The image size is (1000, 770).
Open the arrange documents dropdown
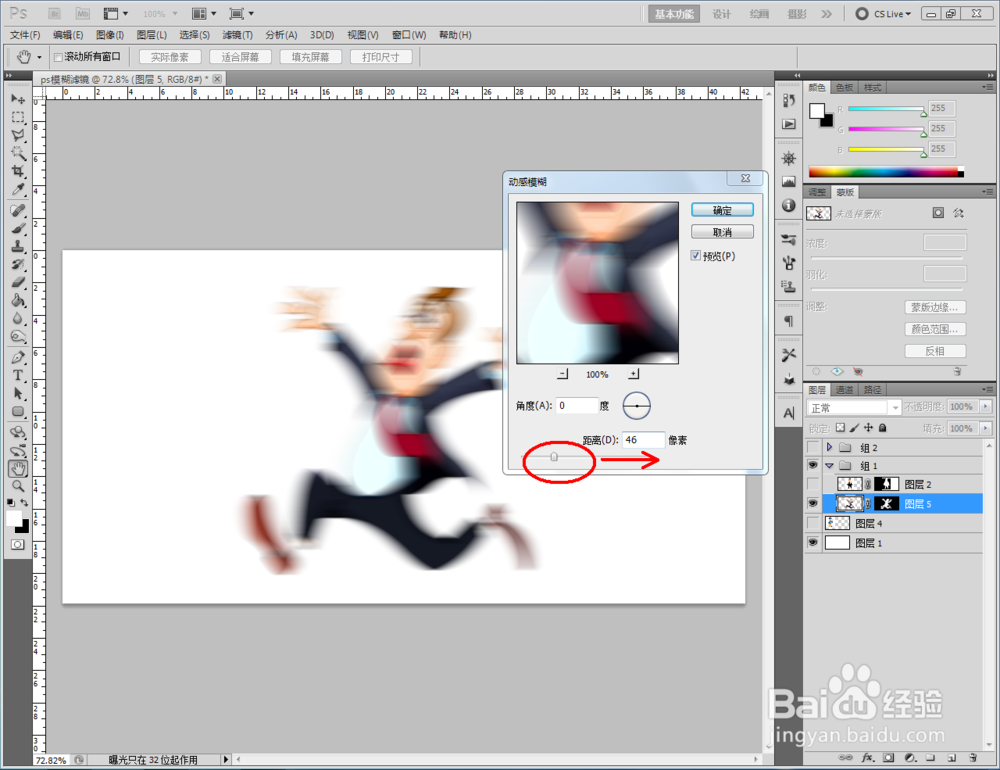point(205,13)
